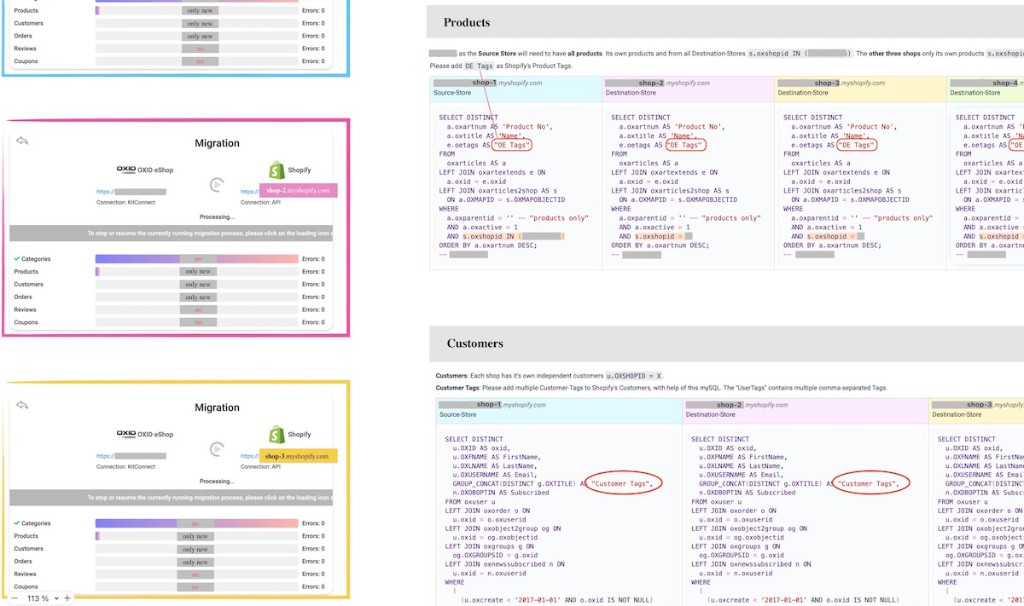Click Categories progress bar in shop-2 panel
This screenshot has height=606, width=1024.
click(x=197, y=259)
